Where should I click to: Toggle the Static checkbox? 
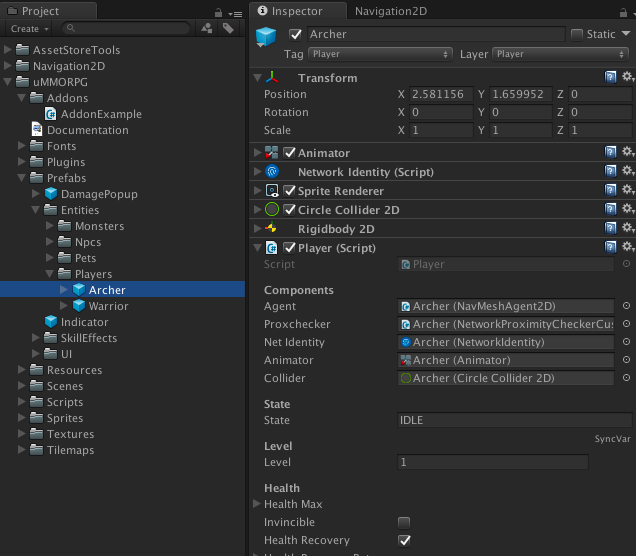[x=576, y=34]
